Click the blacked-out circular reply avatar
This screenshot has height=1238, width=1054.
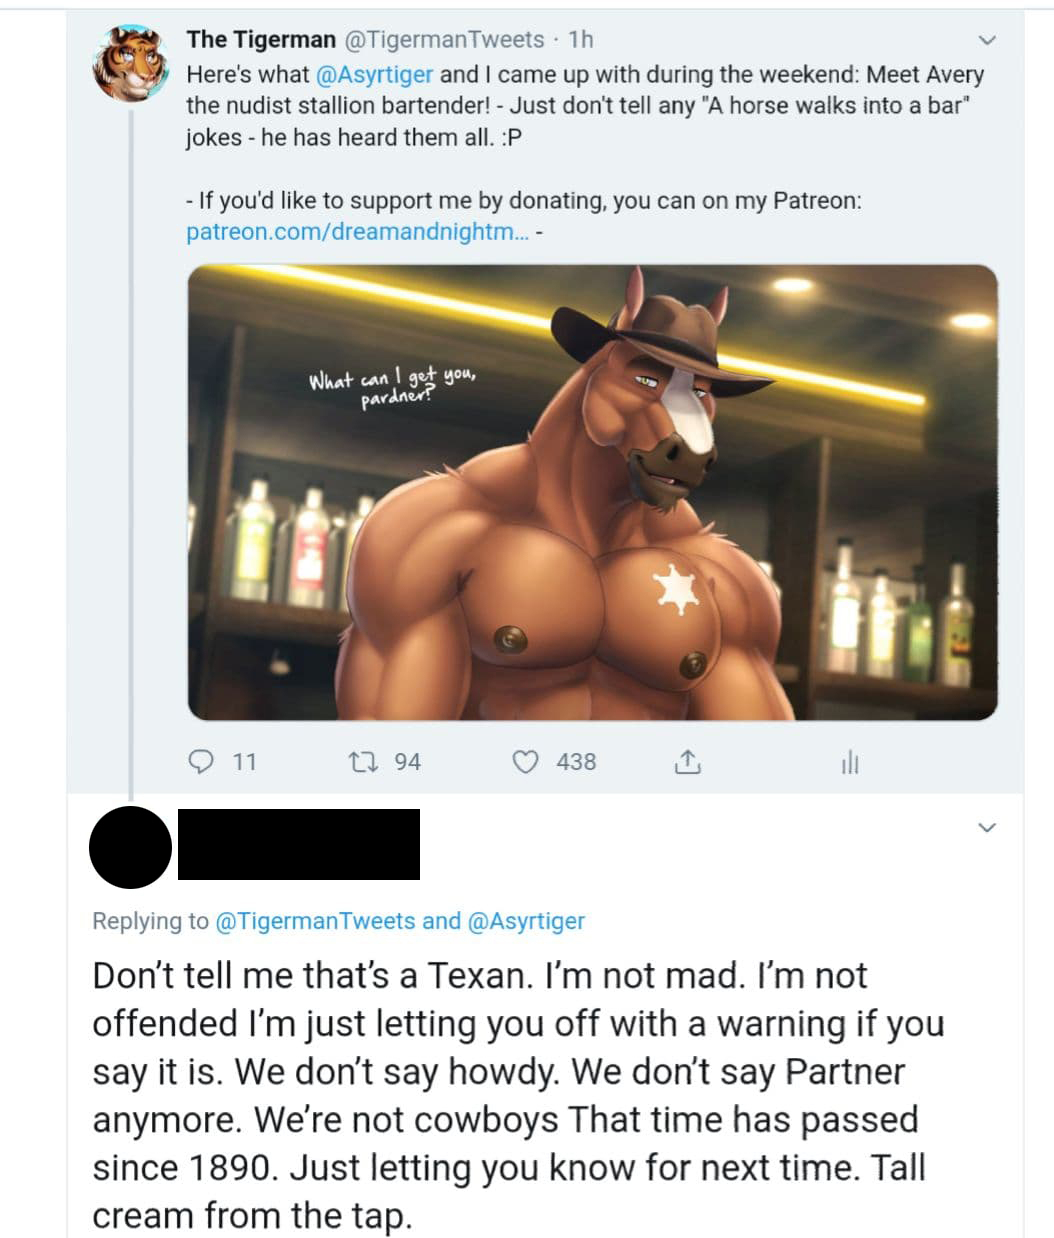[130, 847]
